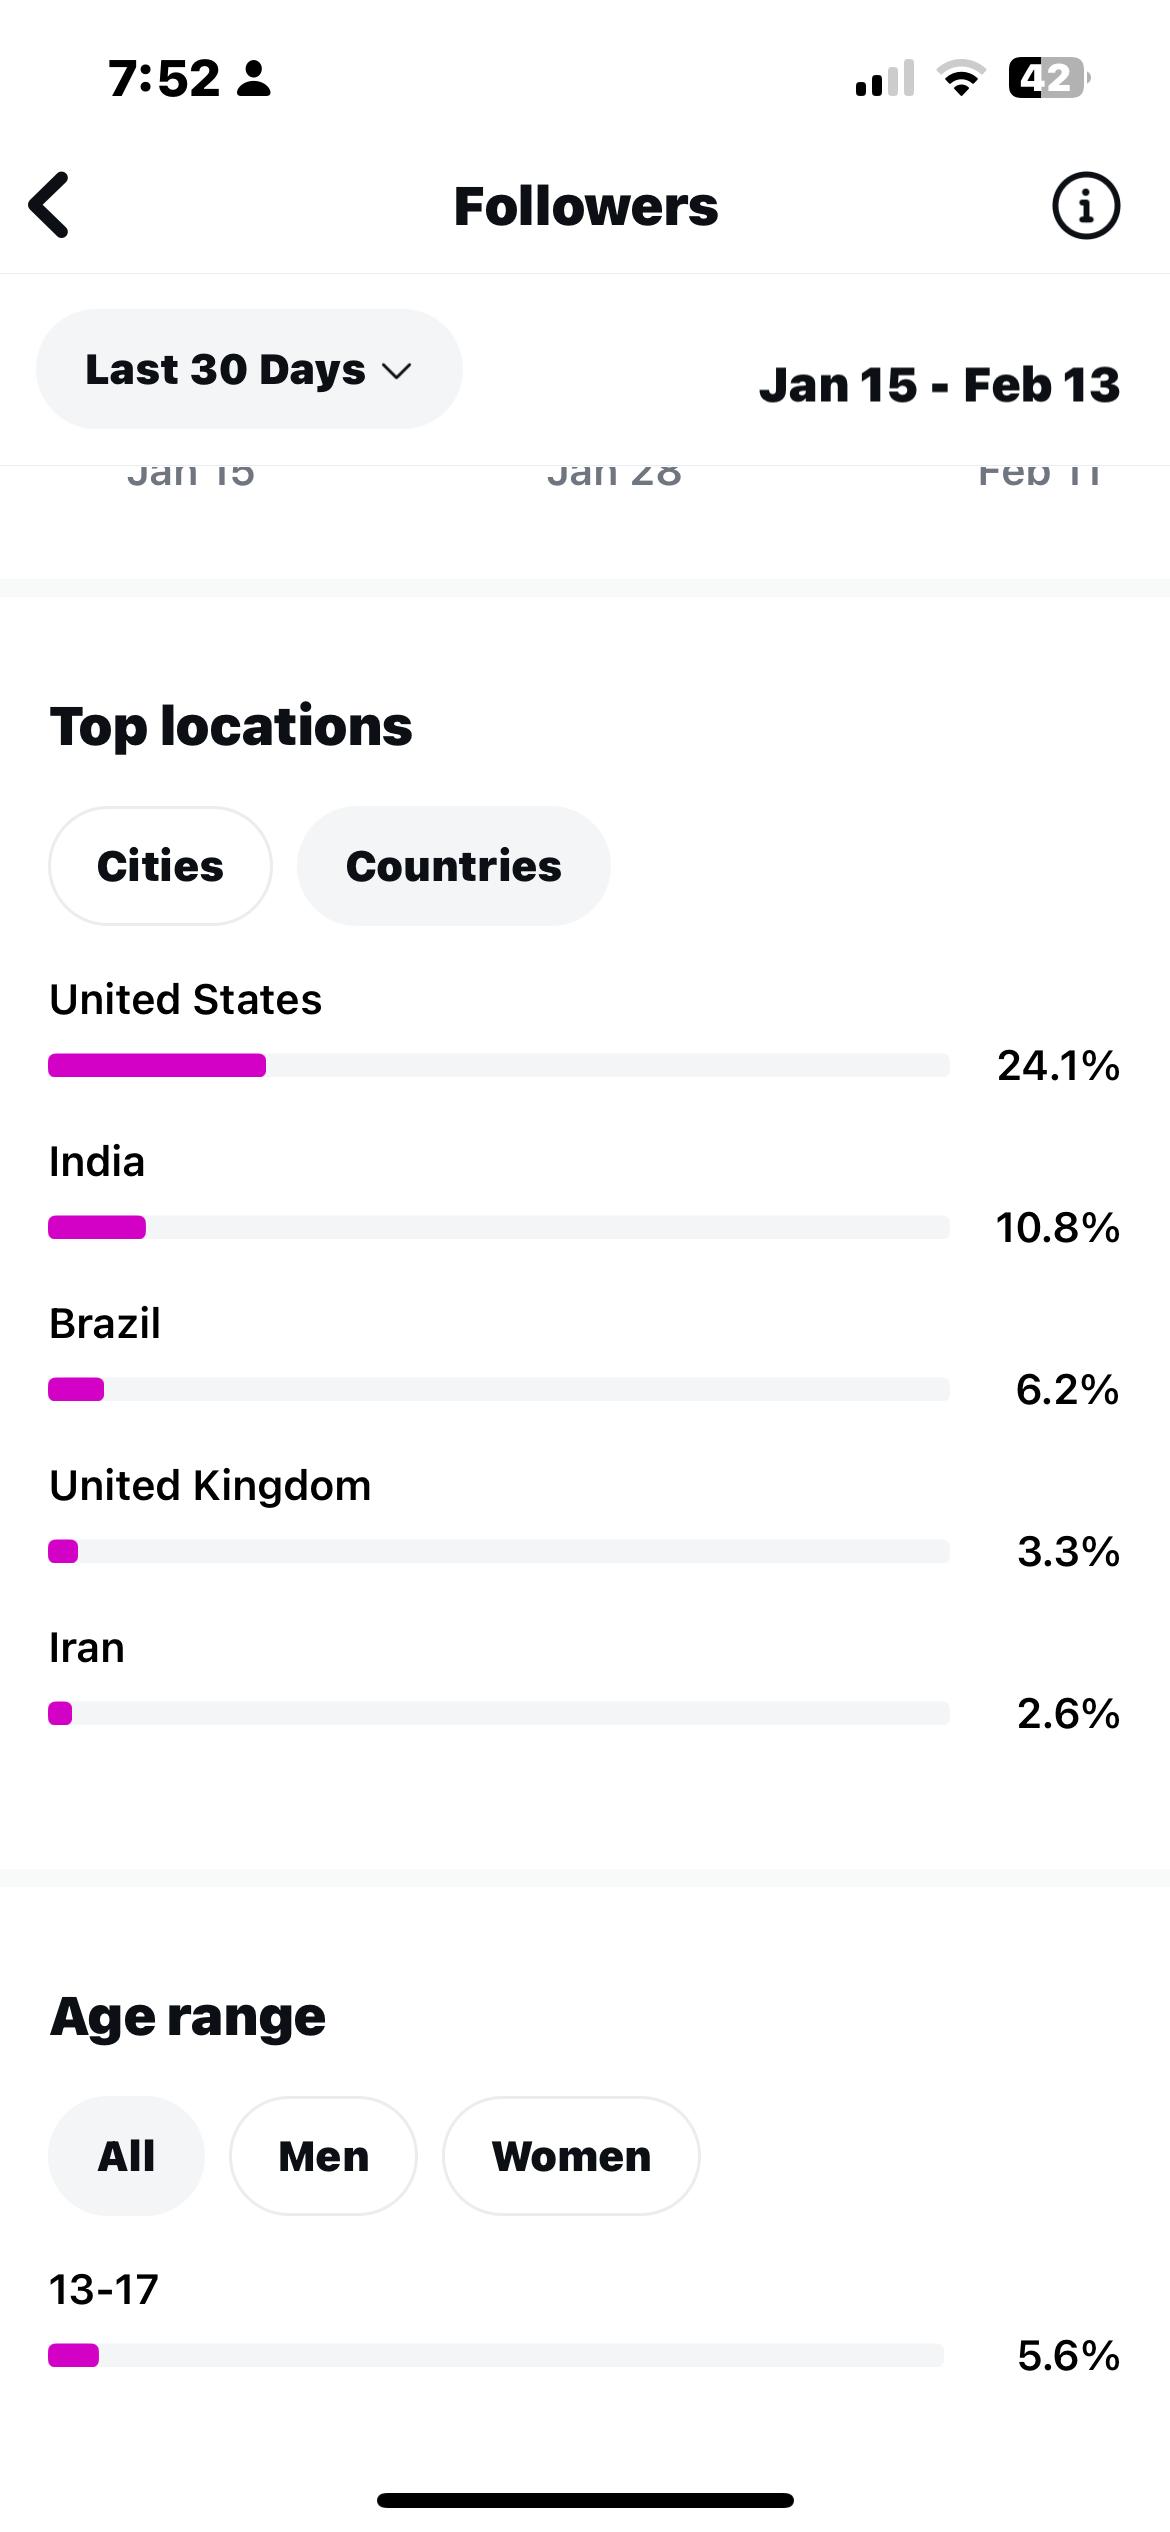Filter age range by Women
The height and width of the screenshot is (2532, 1170).
(x=571, y=2156)
